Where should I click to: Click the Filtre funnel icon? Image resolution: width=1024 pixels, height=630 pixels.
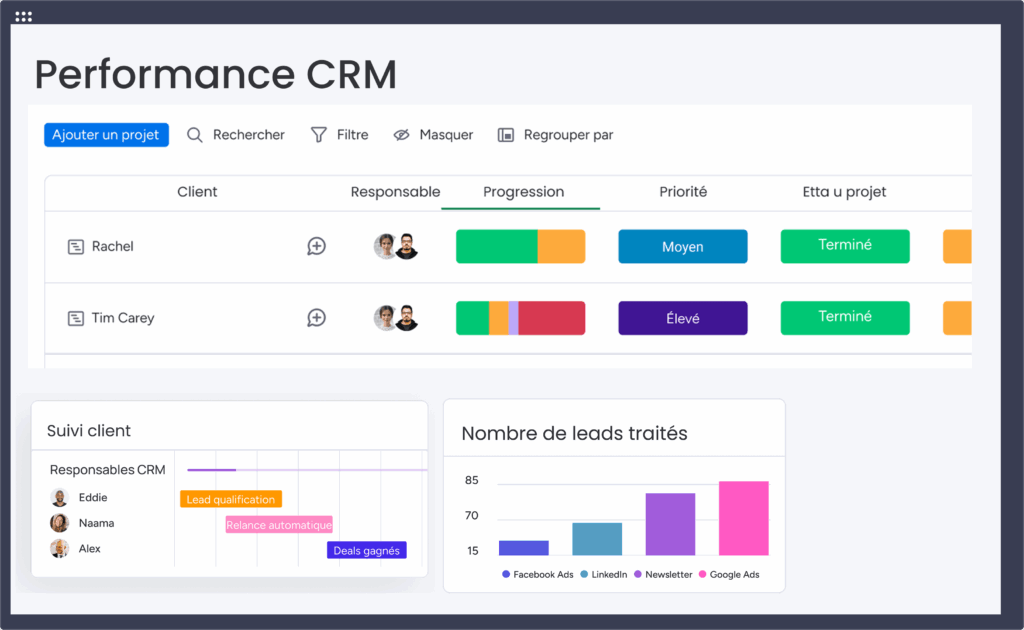pyautogui.click(x=319, y=135)
